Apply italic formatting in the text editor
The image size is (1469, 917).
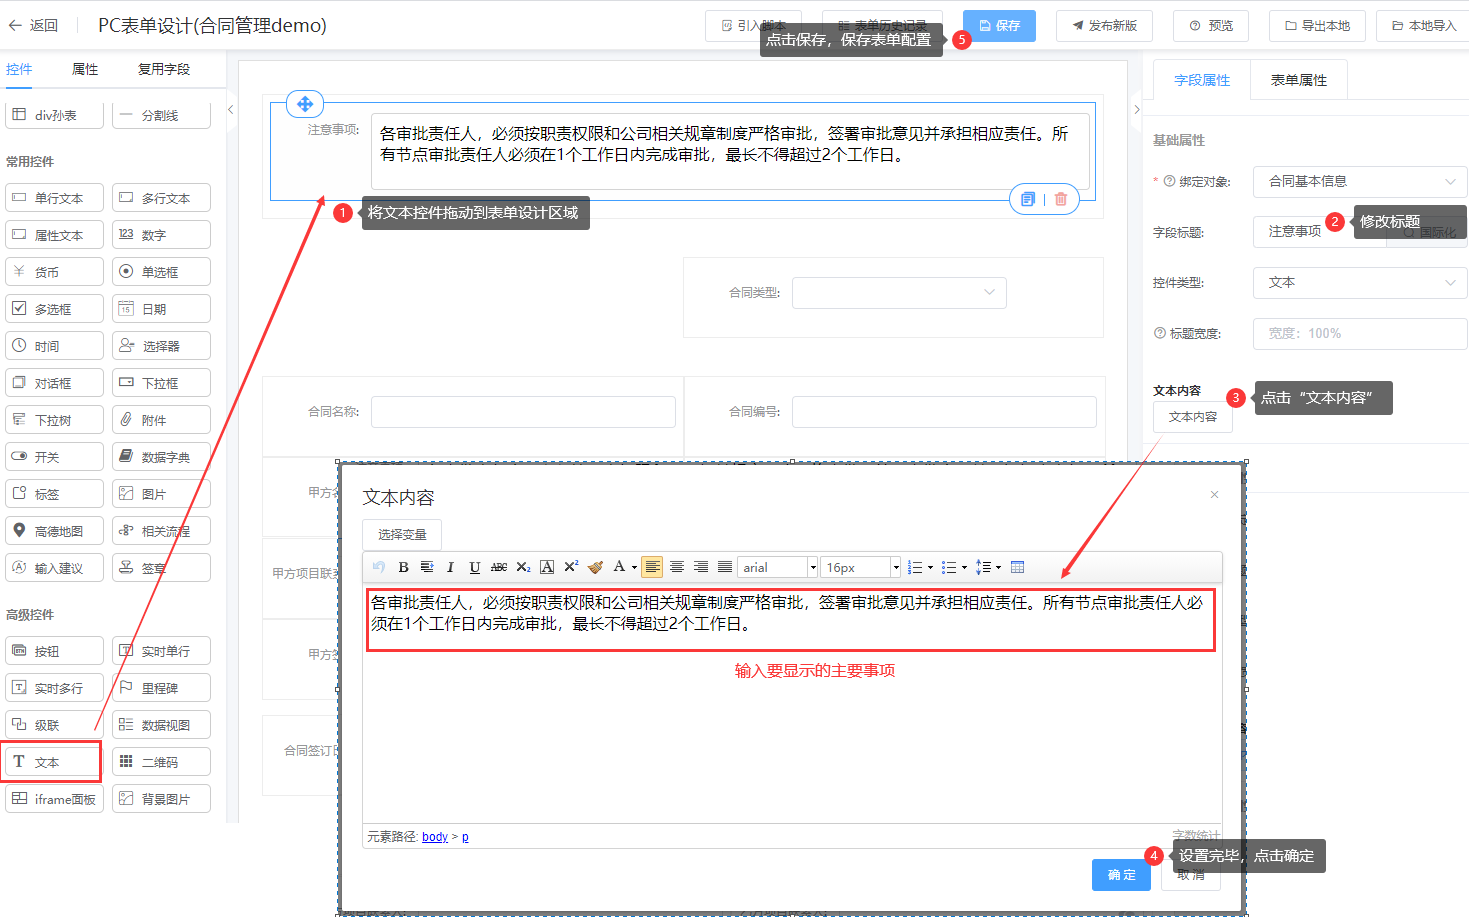450,567
